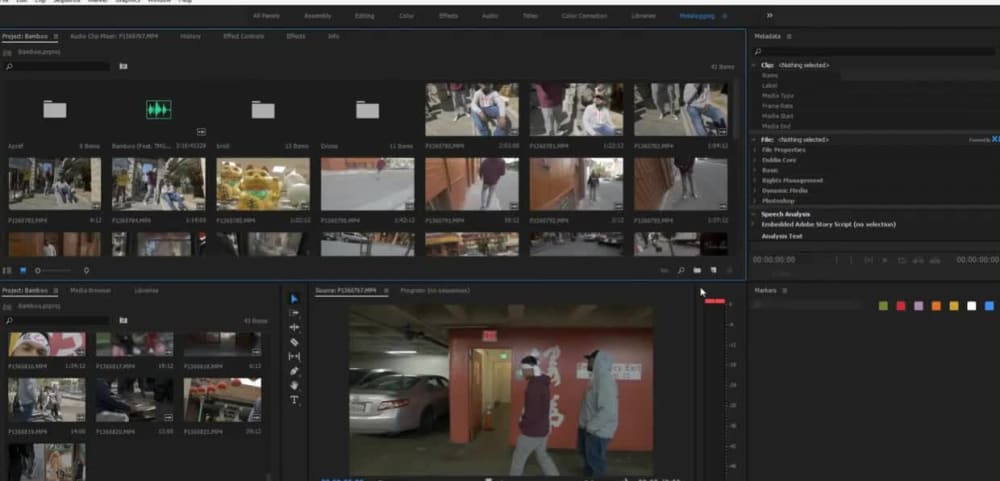Select the Track Select Forward tool
Image resolution: width=1000 pixels, height=481 pixels.
point(294,313)
